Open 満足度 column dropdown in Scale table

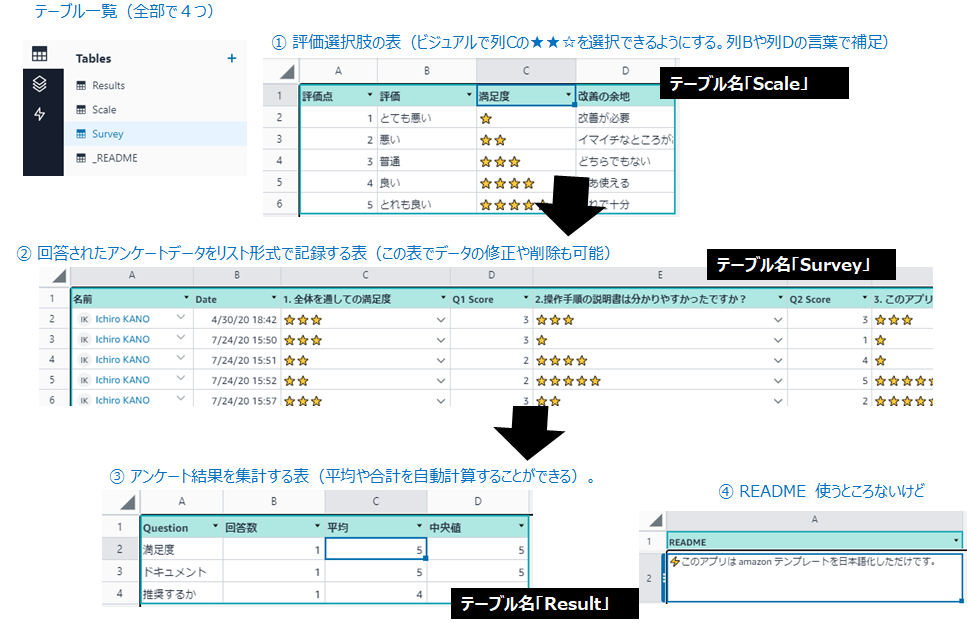tap(568, 95)
